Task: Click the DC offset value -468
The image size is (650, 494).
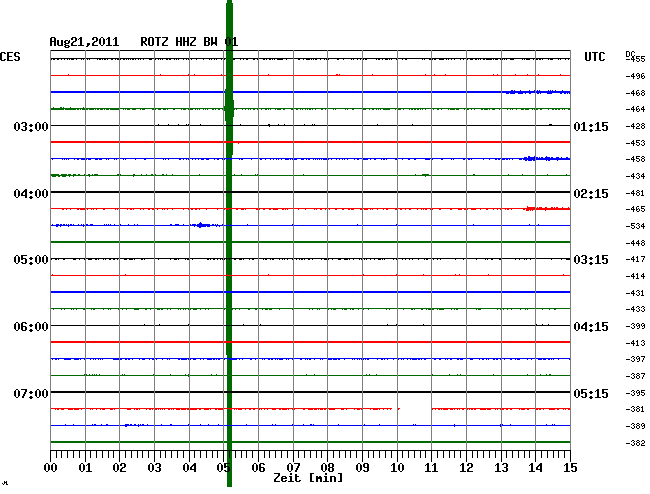Action: click(635, 93)
